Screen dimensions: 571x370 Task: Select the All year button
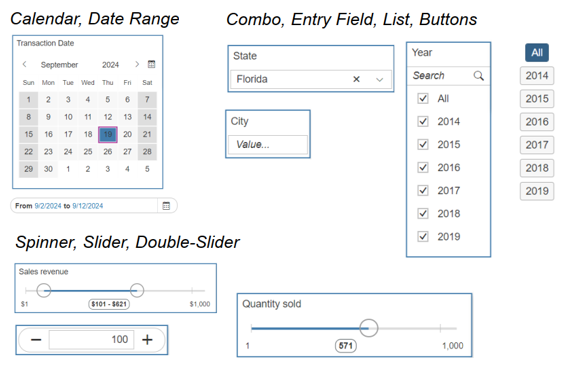(x=537, y=53)
